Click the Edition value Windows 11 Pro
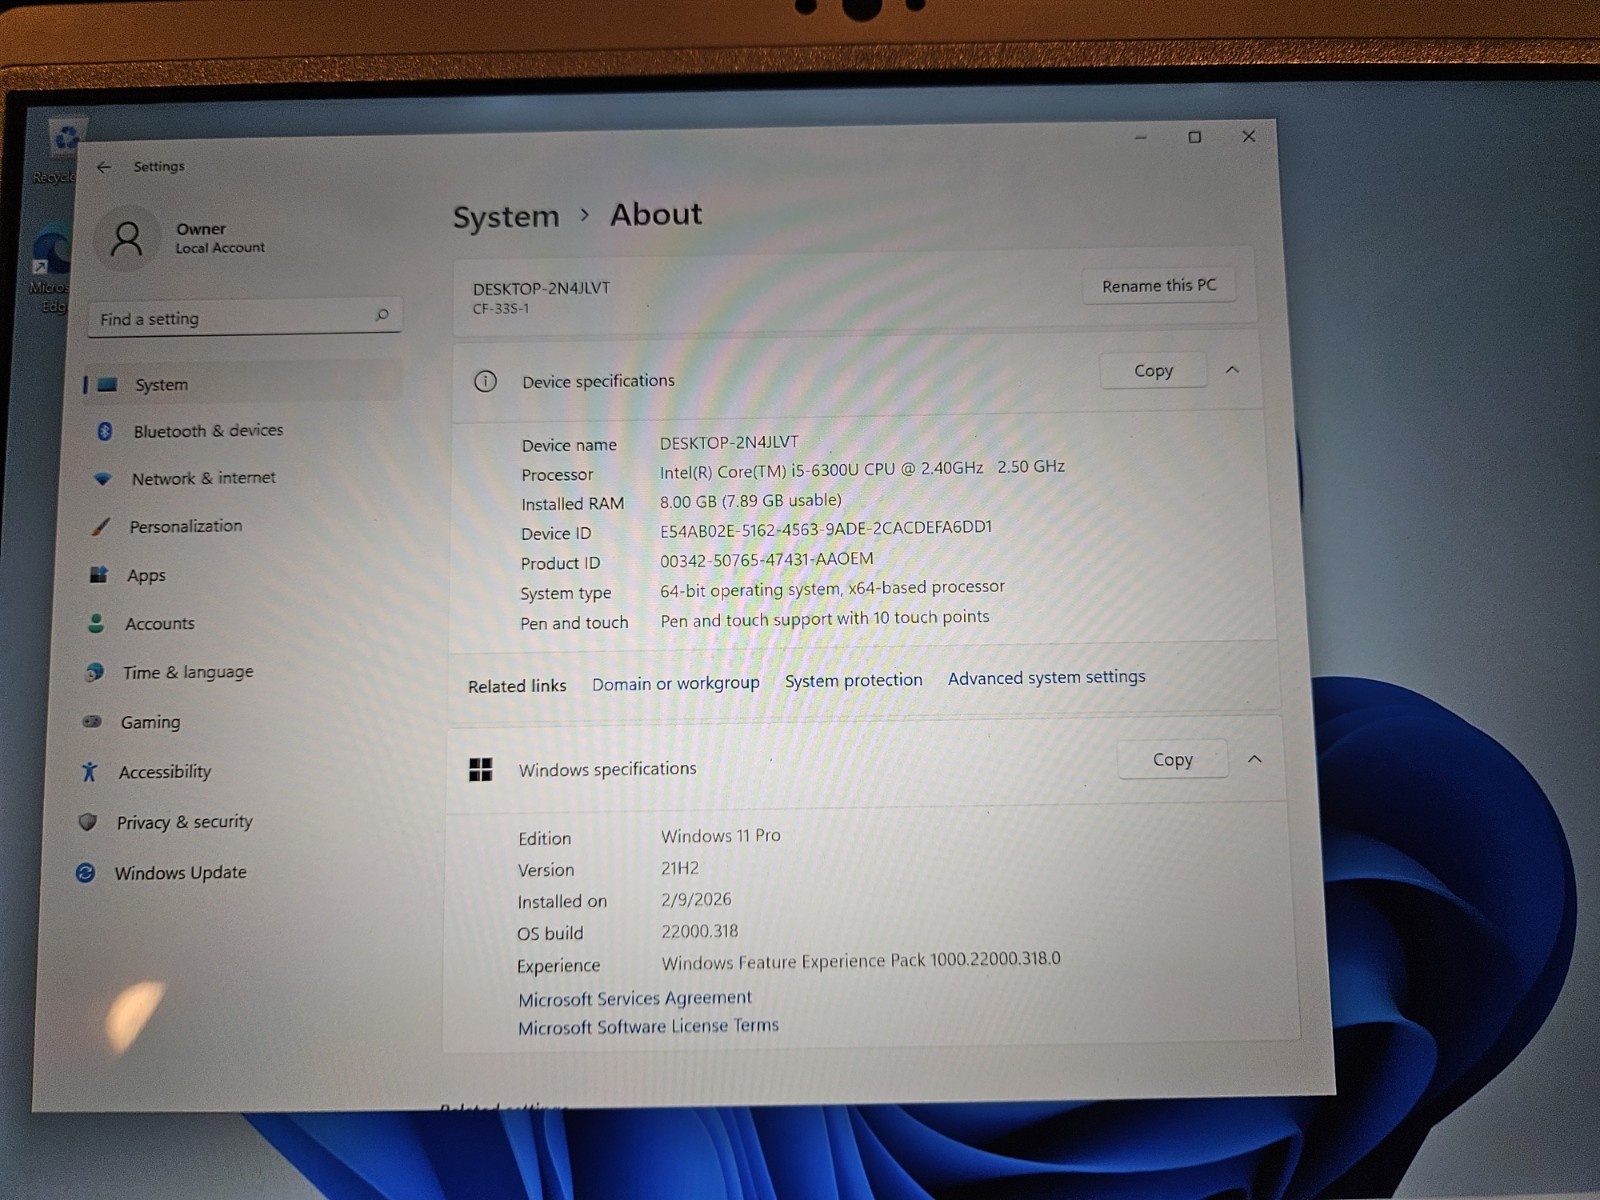The width and height of the screenshot is (1600, 1200). click(x=721, y=836)
